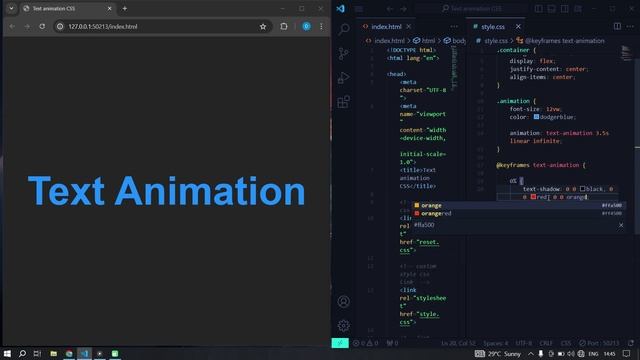Screen dimensions: 640x360
Task: Open the browser profile avatar
Action: point(306,27)
